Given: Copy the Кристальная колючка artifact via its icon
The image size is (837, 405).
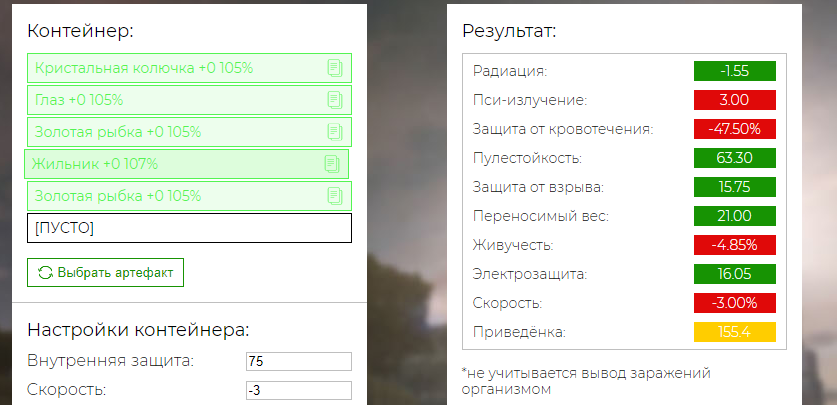Looking at the screenshot, I should [335, 68].
